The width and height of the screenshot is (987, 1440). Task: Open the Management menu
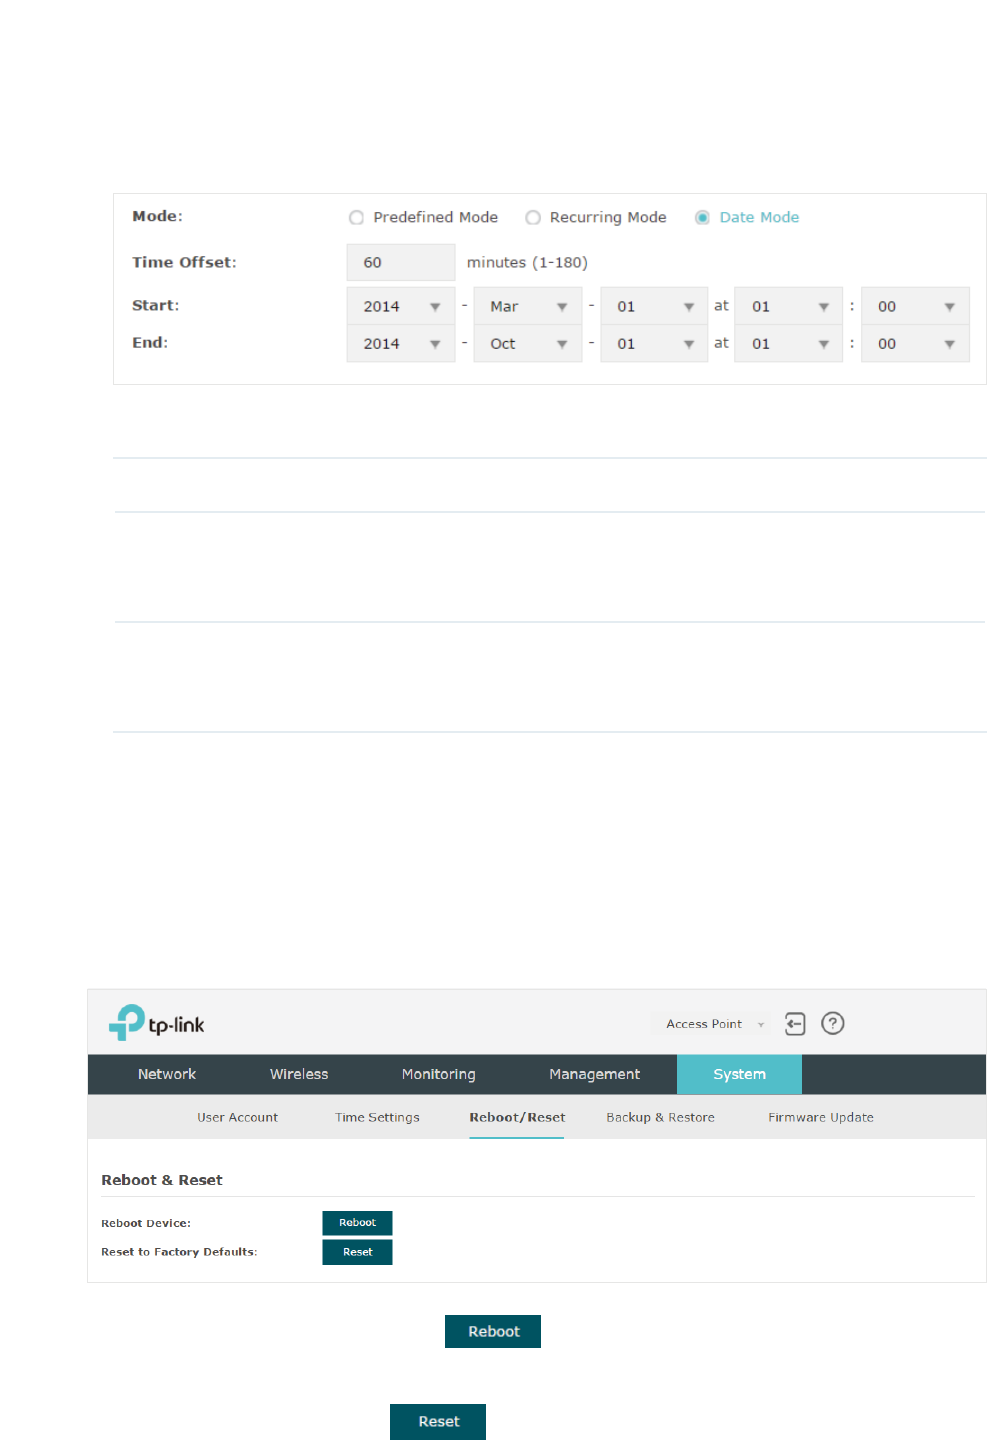594,1074
